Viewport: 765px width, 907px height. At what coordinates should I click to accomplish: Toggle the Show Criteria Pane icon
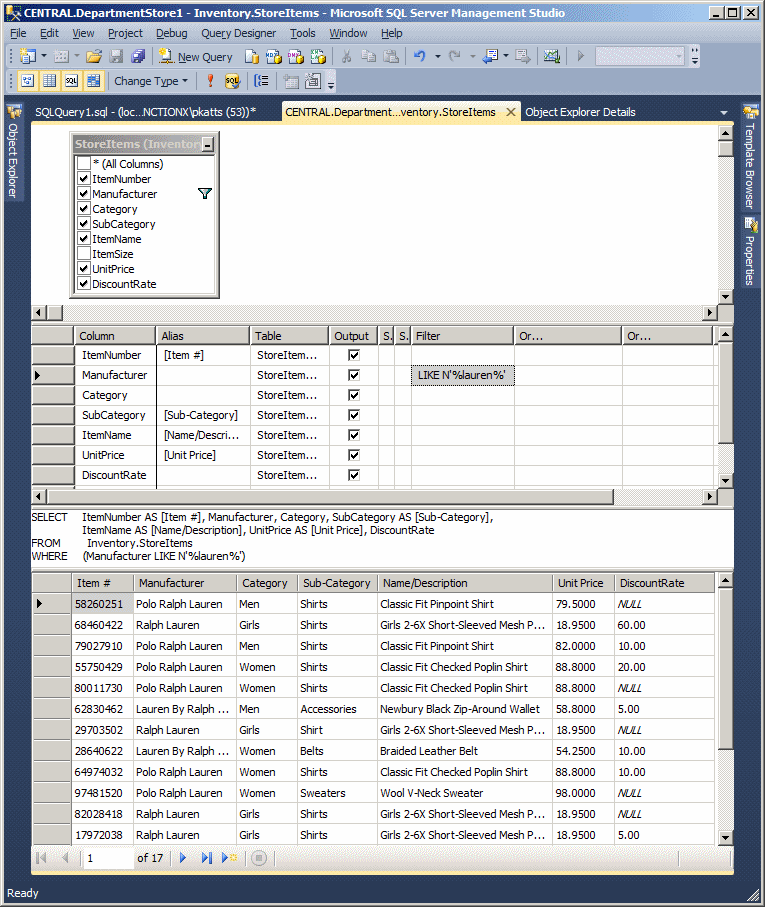click(x=50, y=81)
